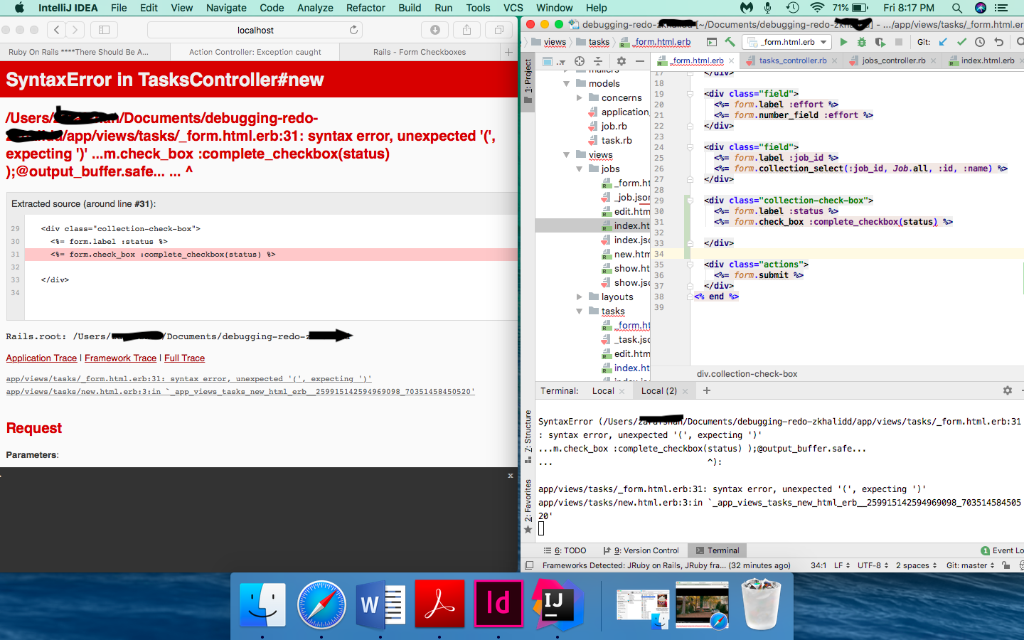This screenshot has width=1024, height=640.
Task: Open the Project view mode dropdown
Action: 554,61
